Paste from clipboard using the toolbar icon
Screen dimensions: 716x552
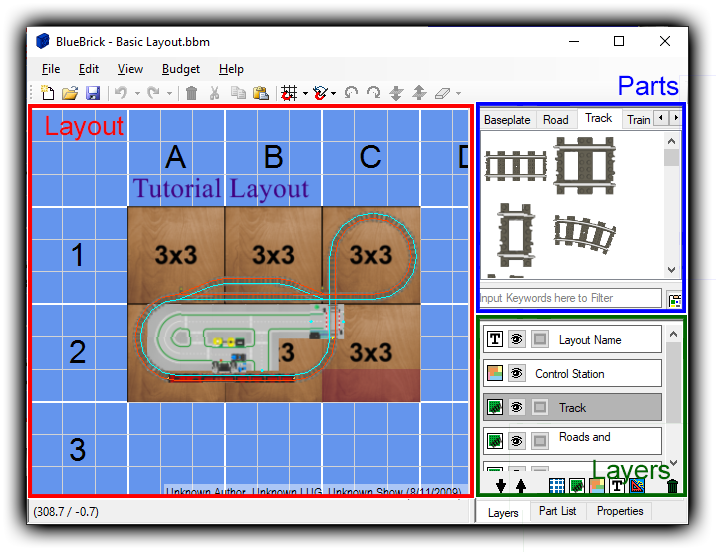pos(261,93)
